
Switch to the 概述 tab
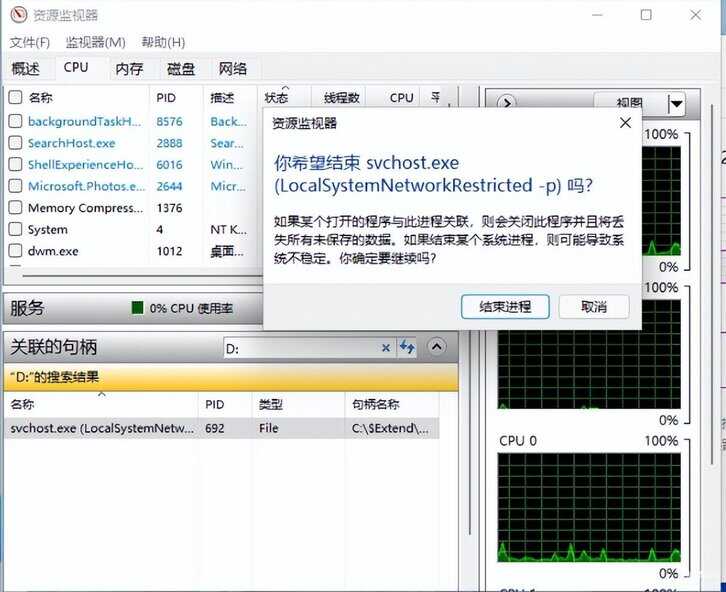tap(25, 69)
